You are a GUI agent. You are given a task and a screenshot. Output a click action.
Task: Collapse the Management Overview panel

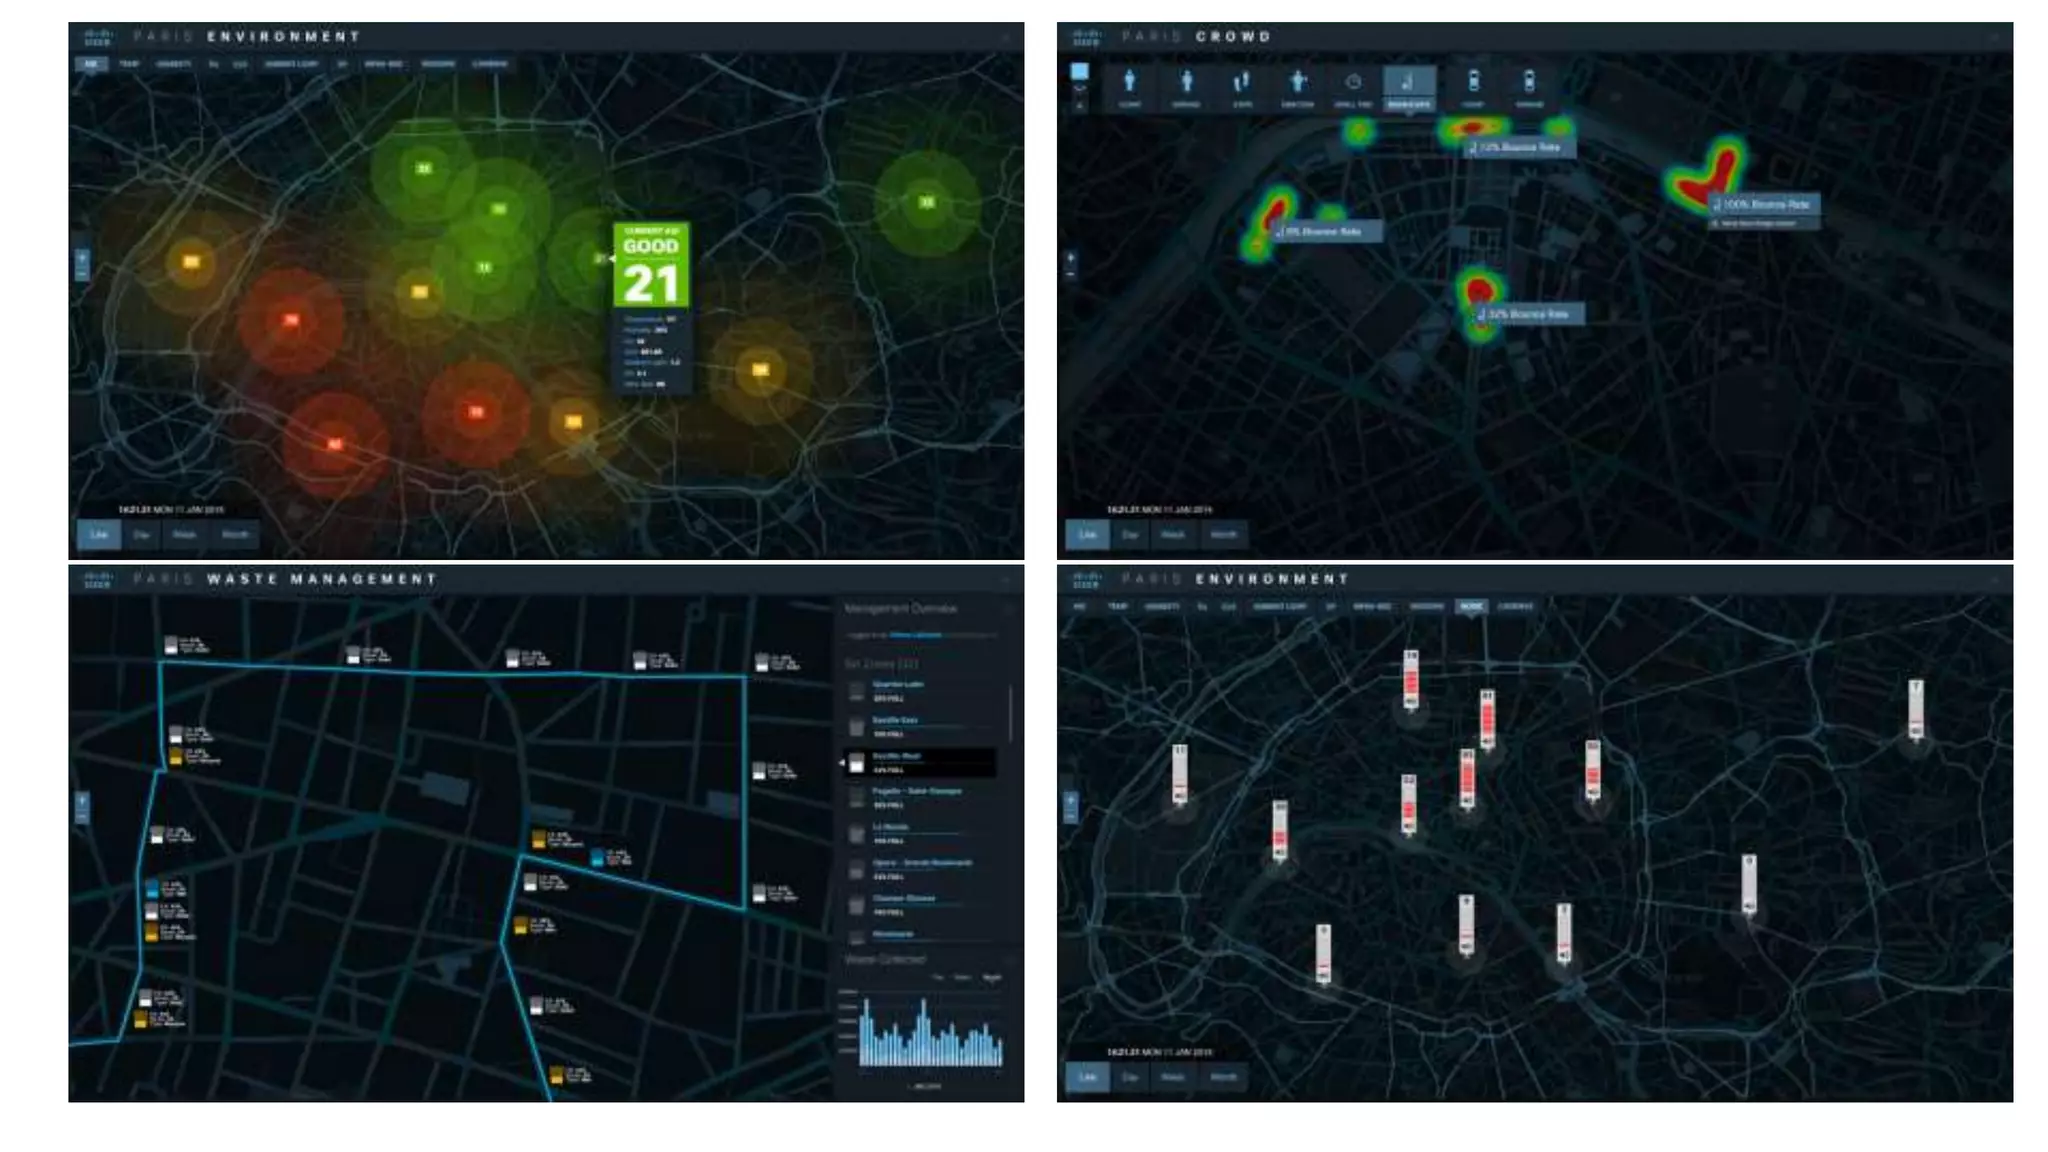pos(1008,609)
